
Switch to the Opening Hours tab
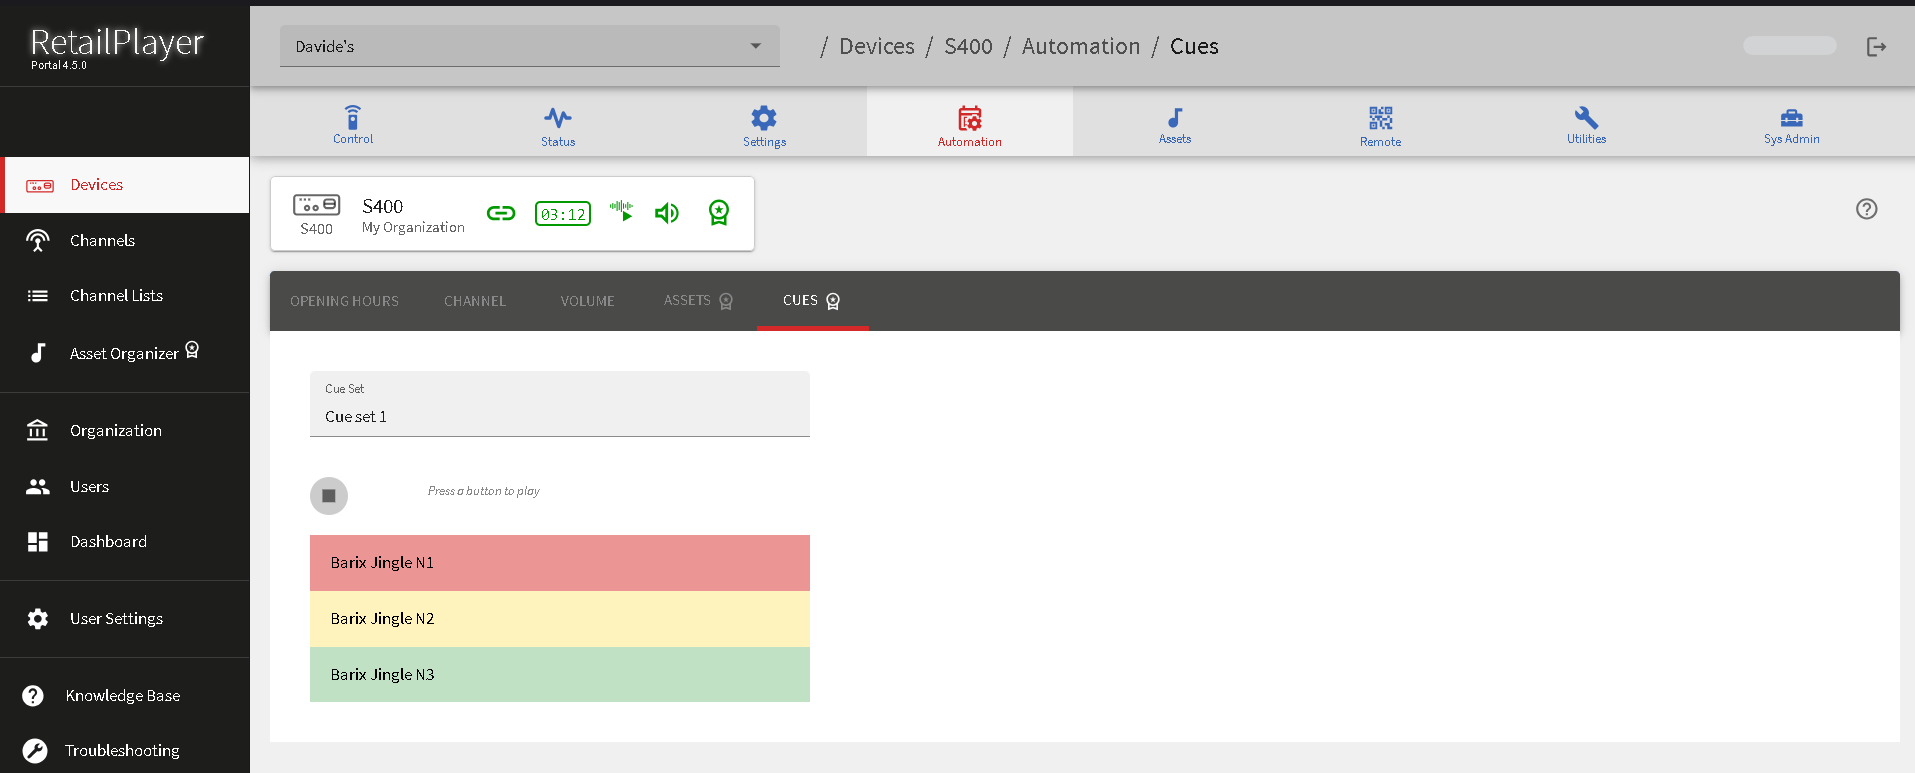344,301
